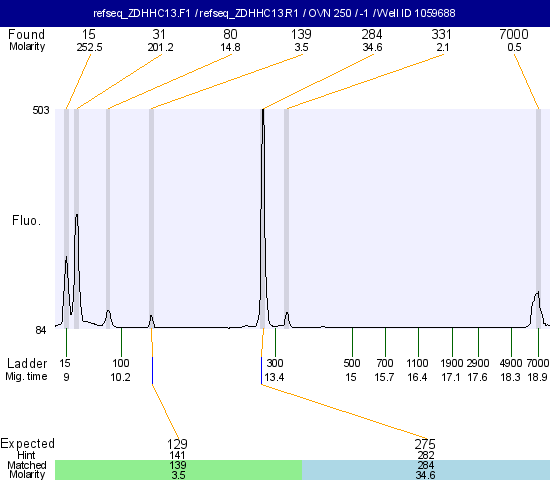Click the gray band at upper marker peak
This screenshot has height=480, width=550.
click(538, 219)
